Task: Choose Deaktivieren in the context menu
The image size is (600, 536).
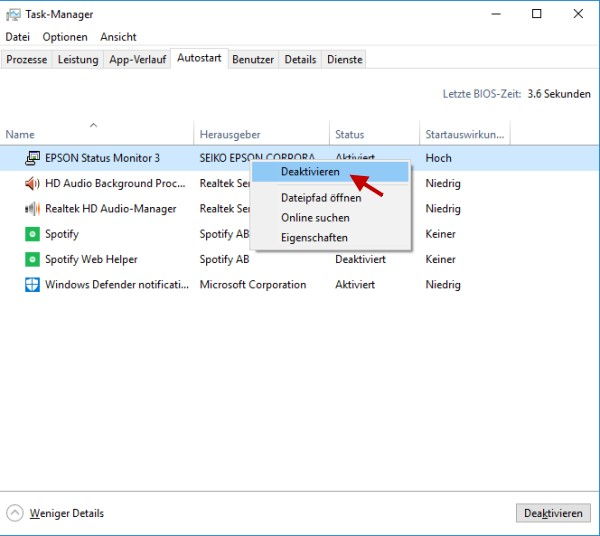Action: pyautogui.click(x=330, y=172)
